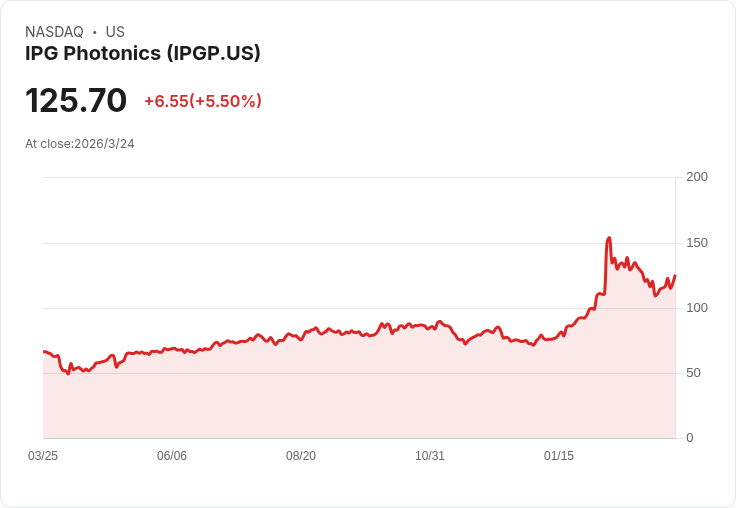This screenshot has height=508, width=736.
Task: Click the chart's peak near 150
Action: (609, 238)
